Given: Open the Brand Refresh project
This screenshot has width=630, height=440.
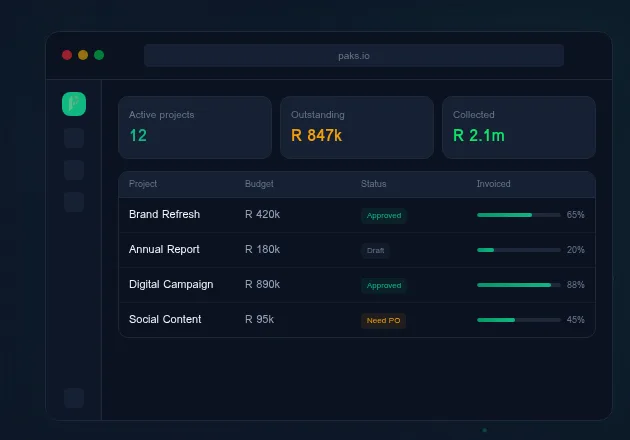Looking at the screenshot, I should click(x=164, y=214).
